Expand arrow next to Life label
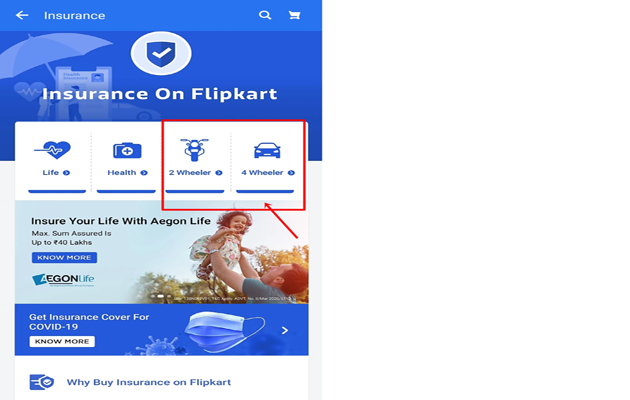Image resolution: width=630 pixels, height=400 pixels. tap(66, 173)
